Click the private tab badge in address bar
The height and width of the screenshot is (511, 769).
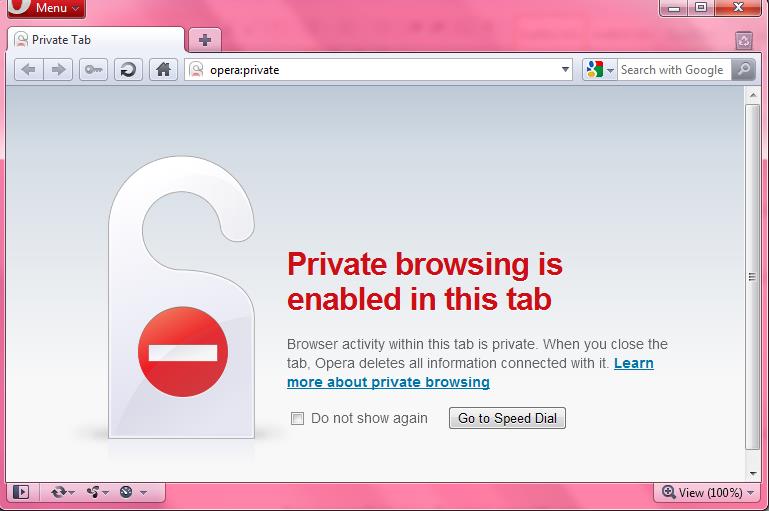[196, 70]
